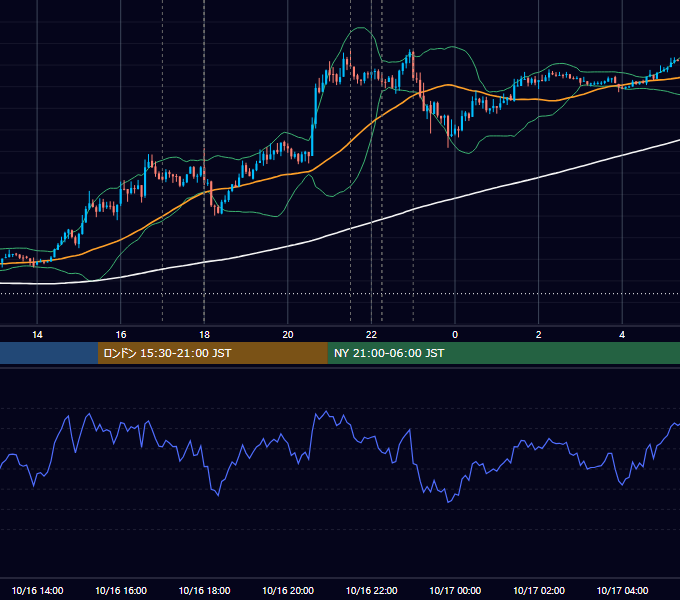Click the 10/16 14:00 time label
The height and width of the screenshot is (600, 680).
(37, 590)
